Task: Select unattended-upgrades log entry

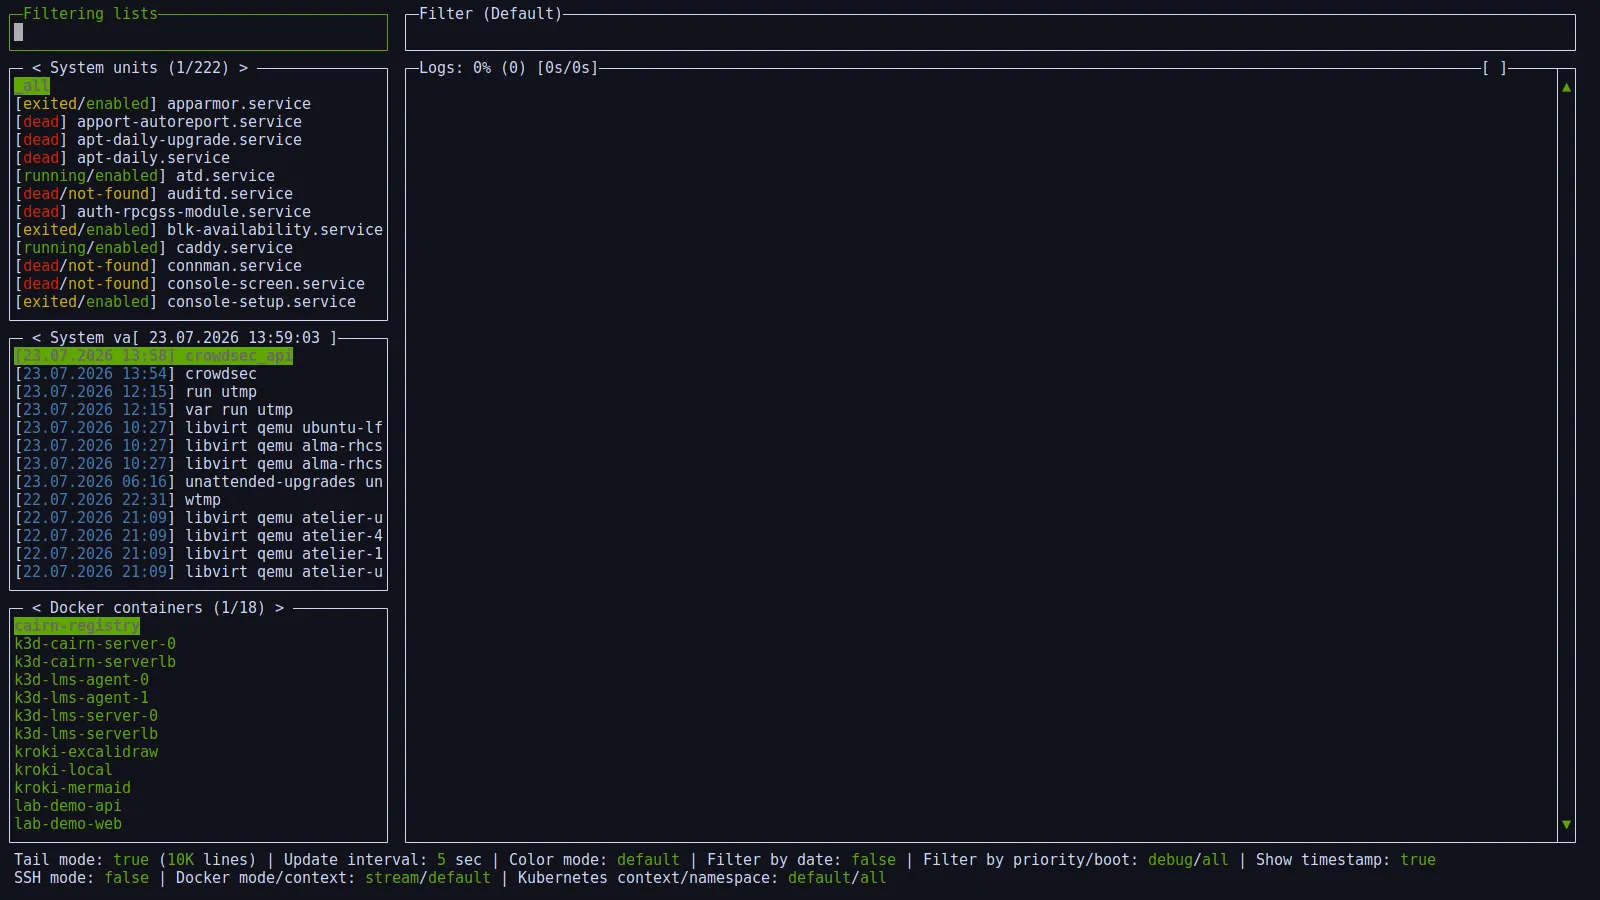Action: click(x=199, y=482)
